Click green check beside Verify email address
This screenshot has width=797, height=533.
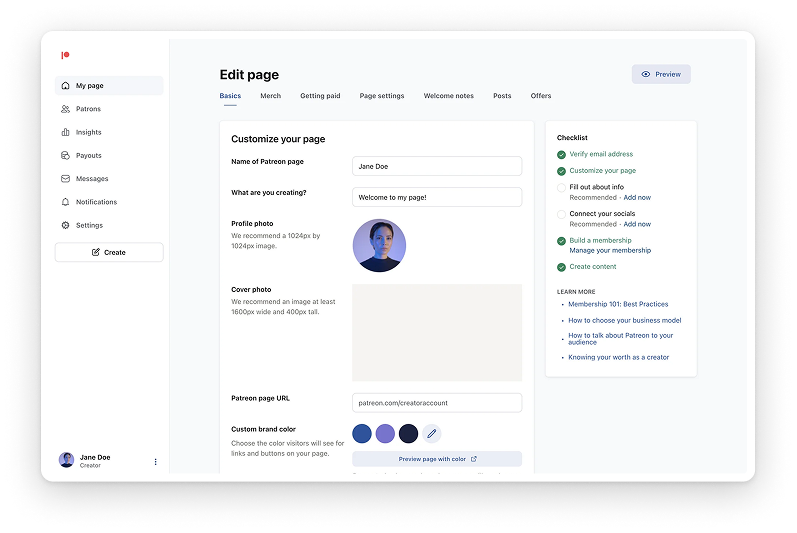tap(561, 154)
